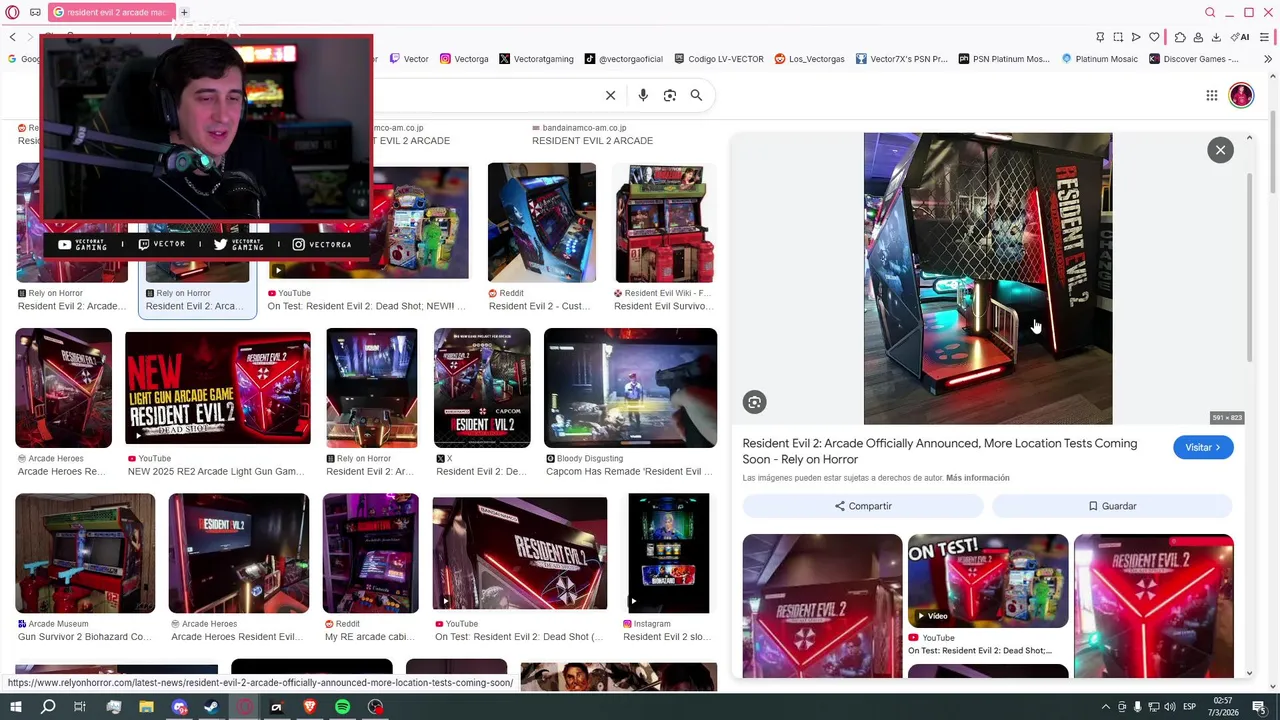1280x720 pixels.
Task: Select the resident evil 2 arcade tab
Action: [112, 12]
